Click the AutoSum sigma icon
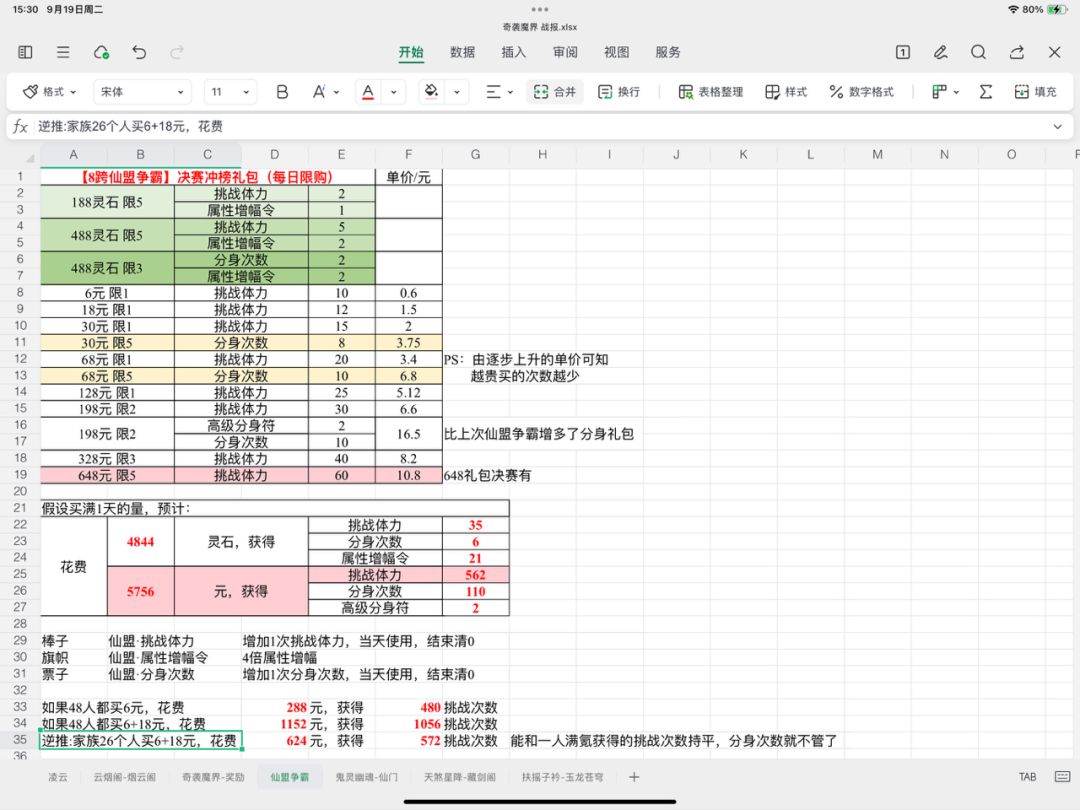Image resolution: width=1080 pixels, height=810 pixels. pos(986,92)
